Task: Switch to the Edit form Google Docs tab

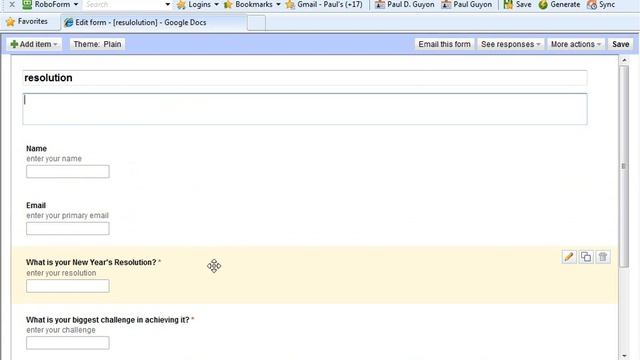Action: point(153,22)
